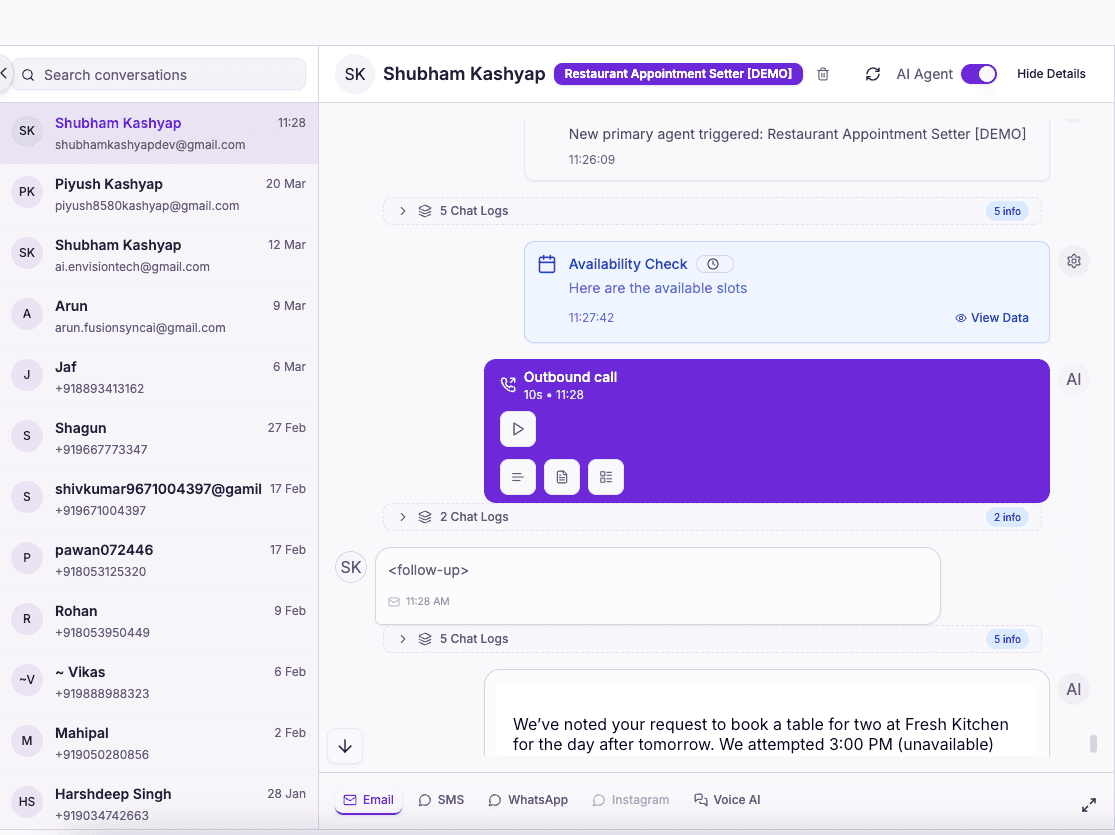This screenshot has width=1115, height=835.
Task: Click the Search conversations field
Action: click(x=157, y=74)
